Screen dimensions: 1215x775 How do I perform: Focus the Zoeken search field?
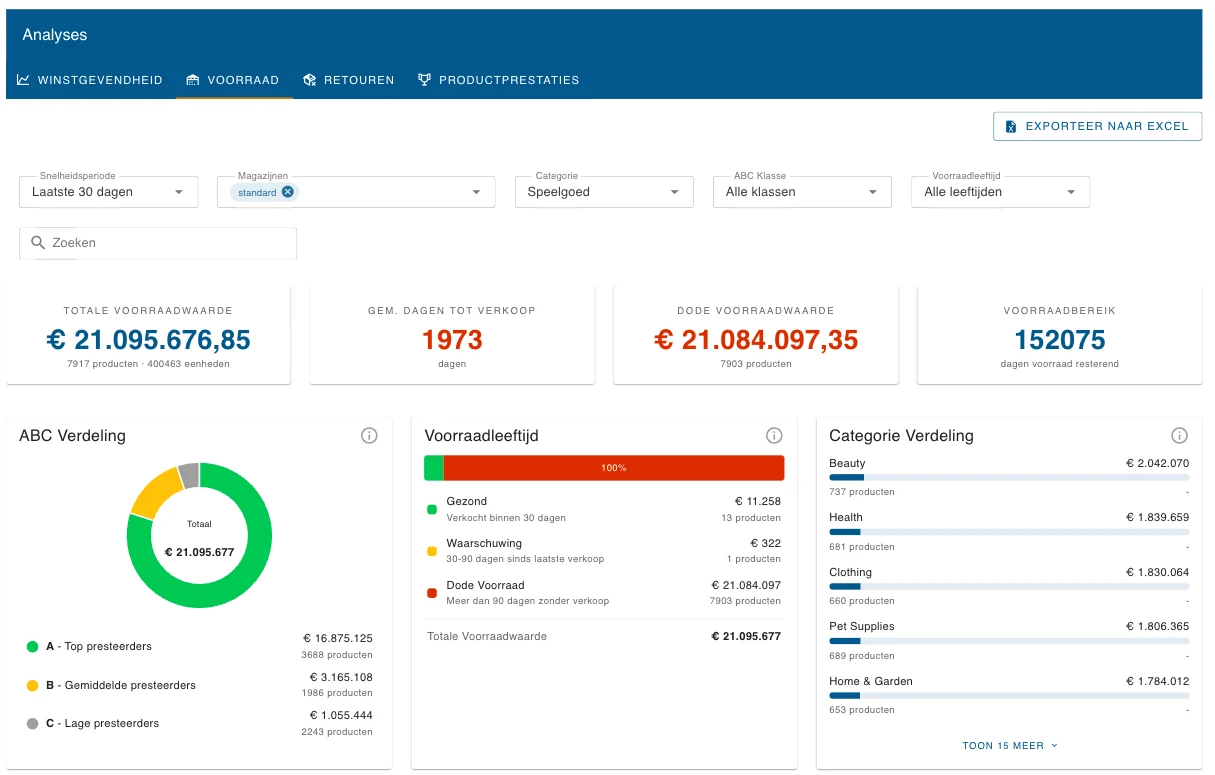pos(158,243)
